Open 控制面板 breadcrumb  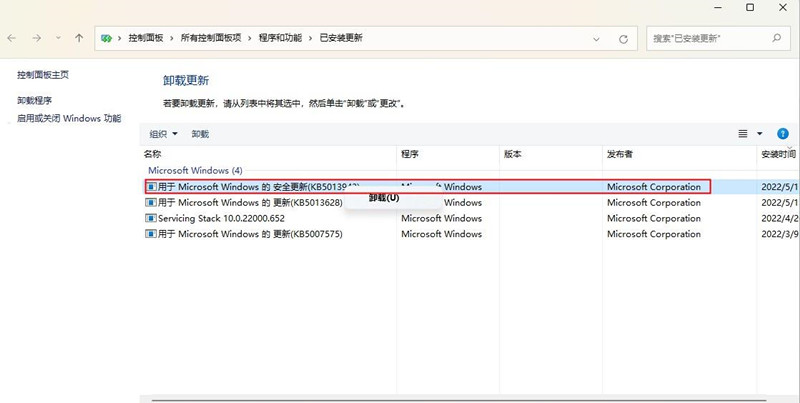146,38
